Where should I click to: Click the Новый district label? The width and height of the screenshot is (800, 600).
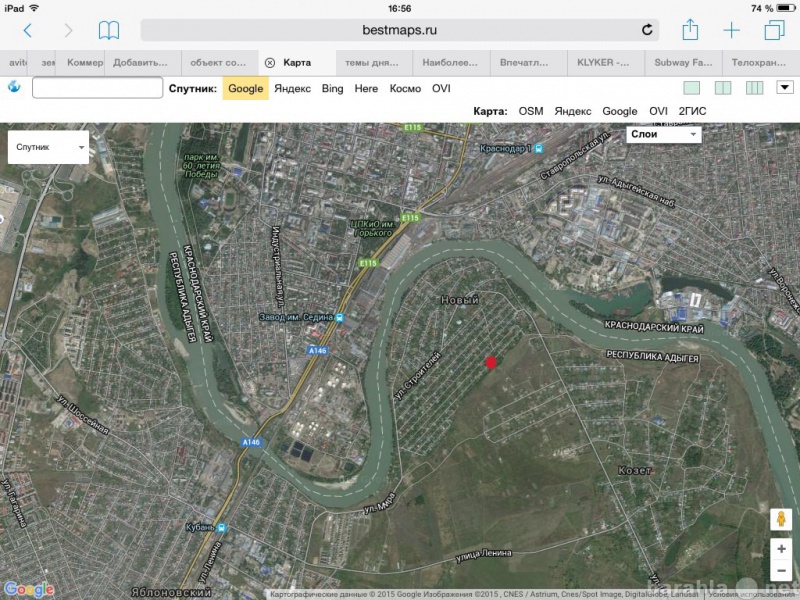(x=460, y=301)
